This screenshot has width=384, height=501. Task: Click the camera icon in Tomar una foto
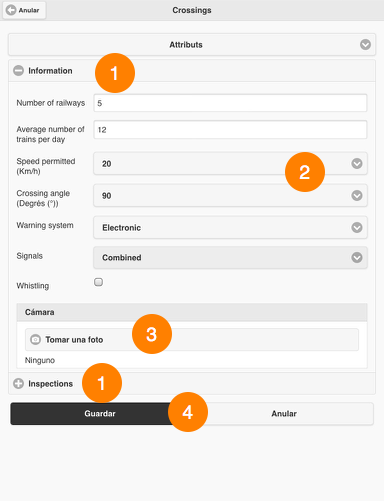[35, 339]
